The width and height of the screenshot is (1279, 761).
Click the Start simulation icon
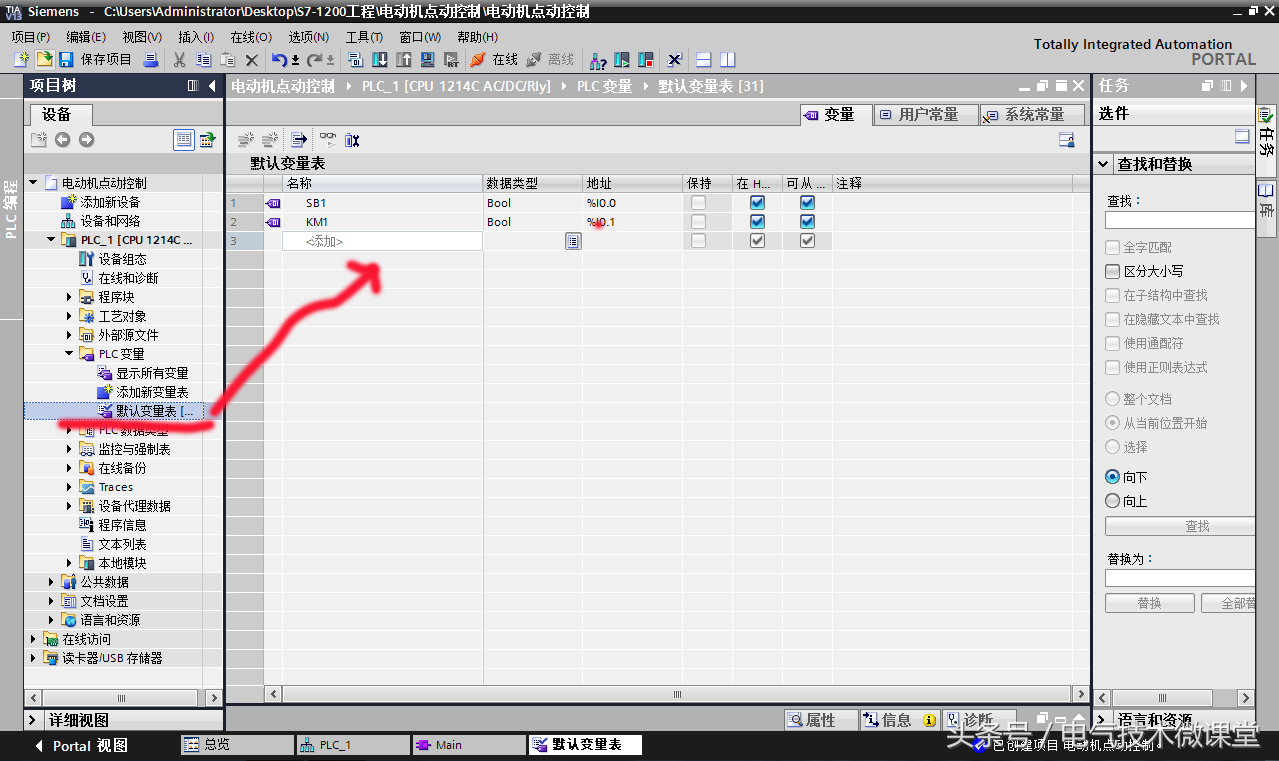coord(428,60)
